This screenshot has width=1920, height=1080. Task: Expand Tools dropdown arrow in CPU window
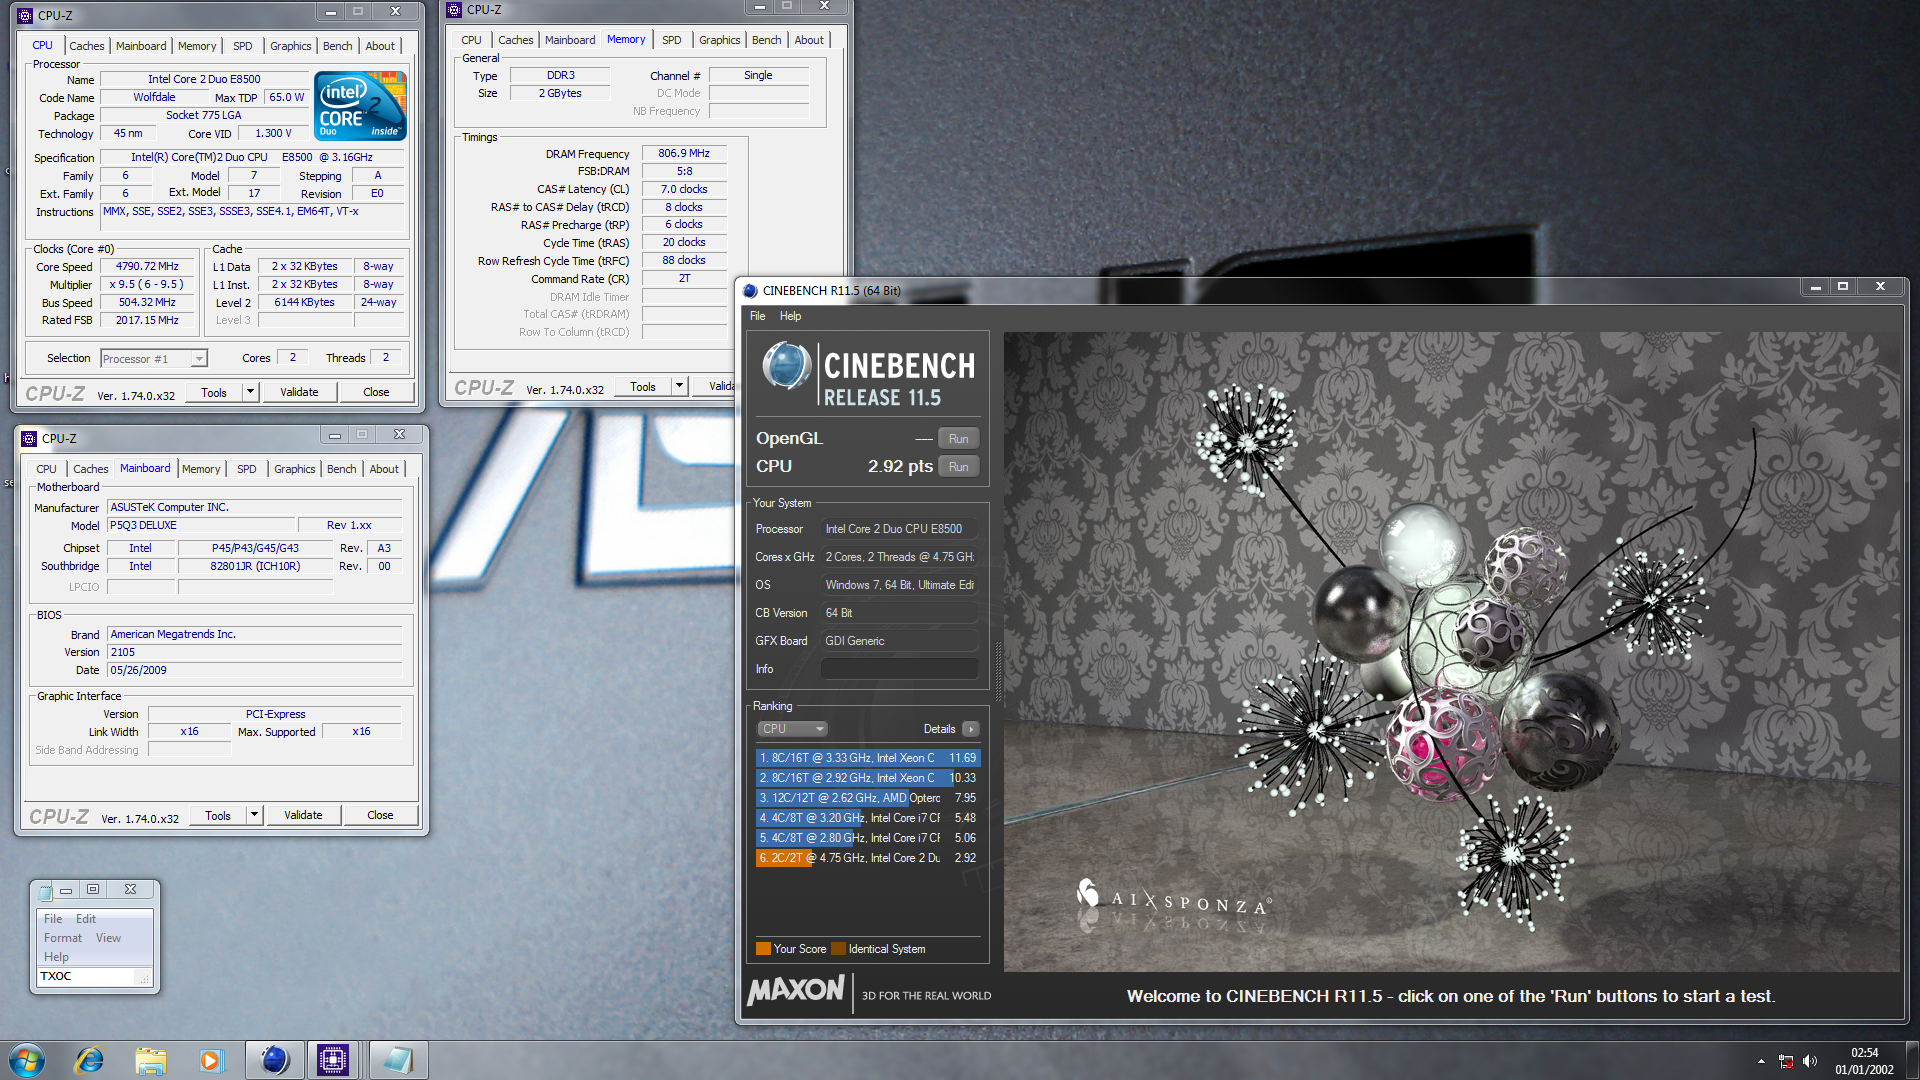pos(250,392)
